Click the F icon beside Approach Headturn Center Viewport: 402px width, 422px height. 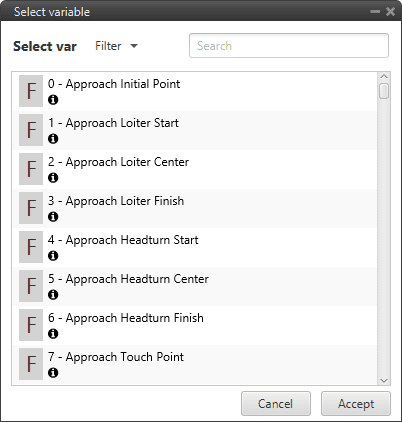31,286
